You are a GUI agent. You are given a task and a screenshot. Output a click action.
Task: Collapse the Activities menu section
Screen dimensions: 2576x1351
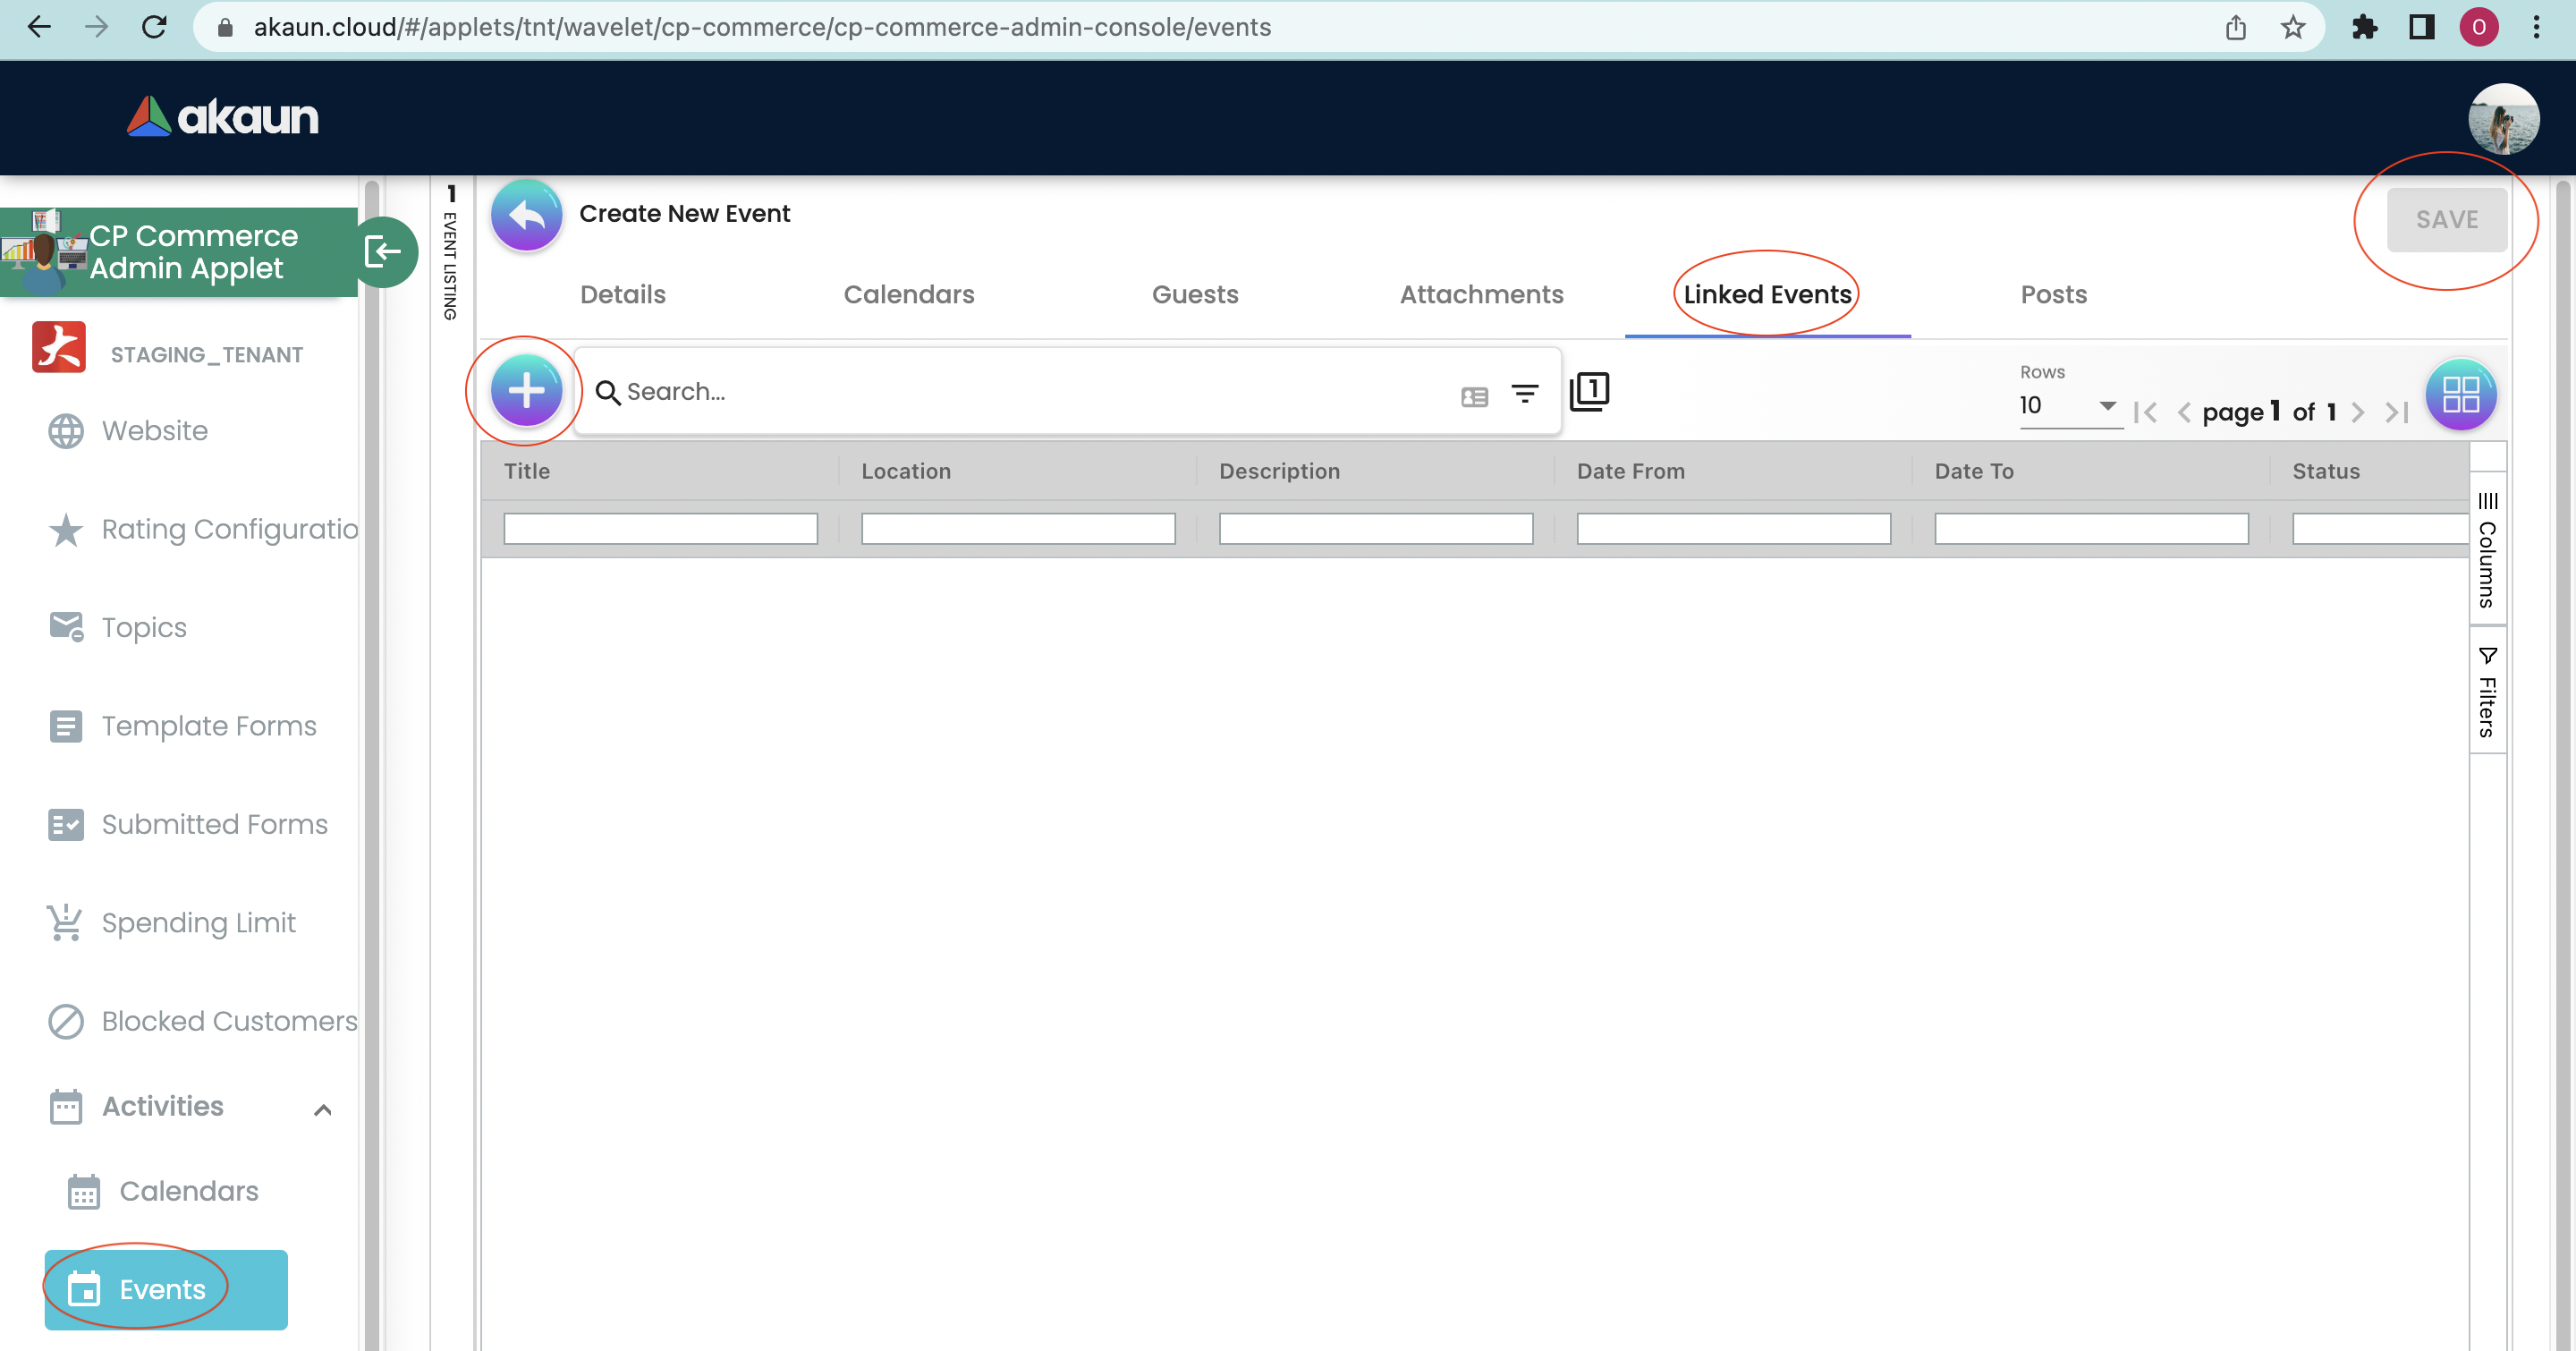pos(322,1109)
